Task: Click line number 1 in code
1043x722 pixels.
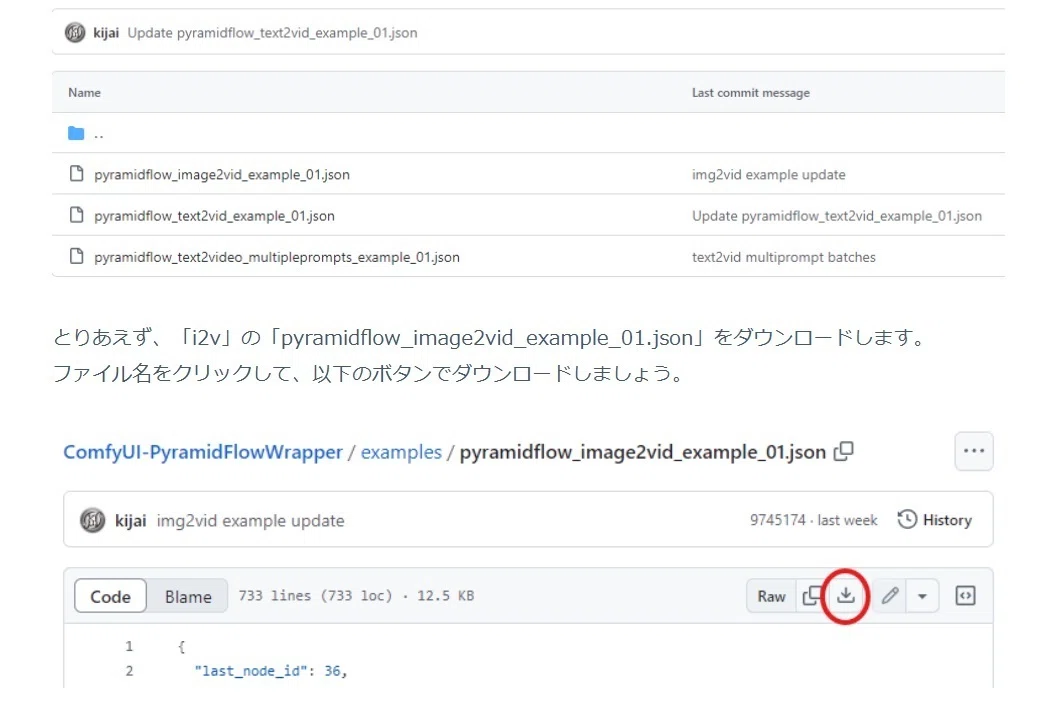Action: pyautogui.click(x=129, y=646)
